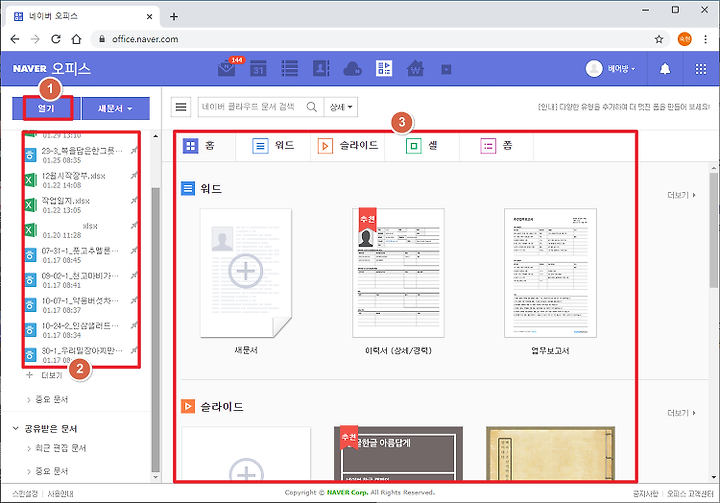Expand more services arrow in header
The image size is (720, 503).
click(446, 69)
